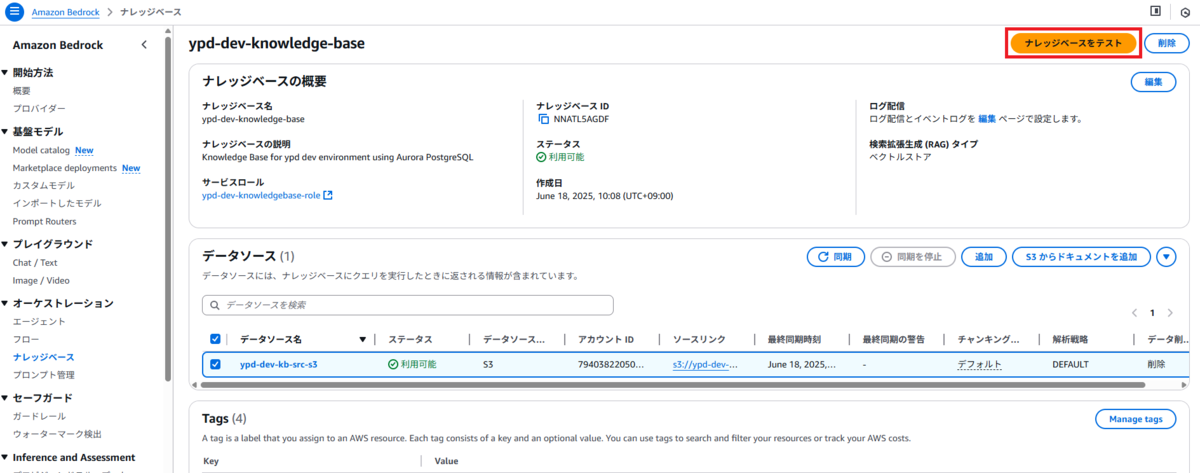Viewport: 1200px width, 473px height.
Task: Click S3 からドキュメントを追加 button
Action: click(1081, 257)
